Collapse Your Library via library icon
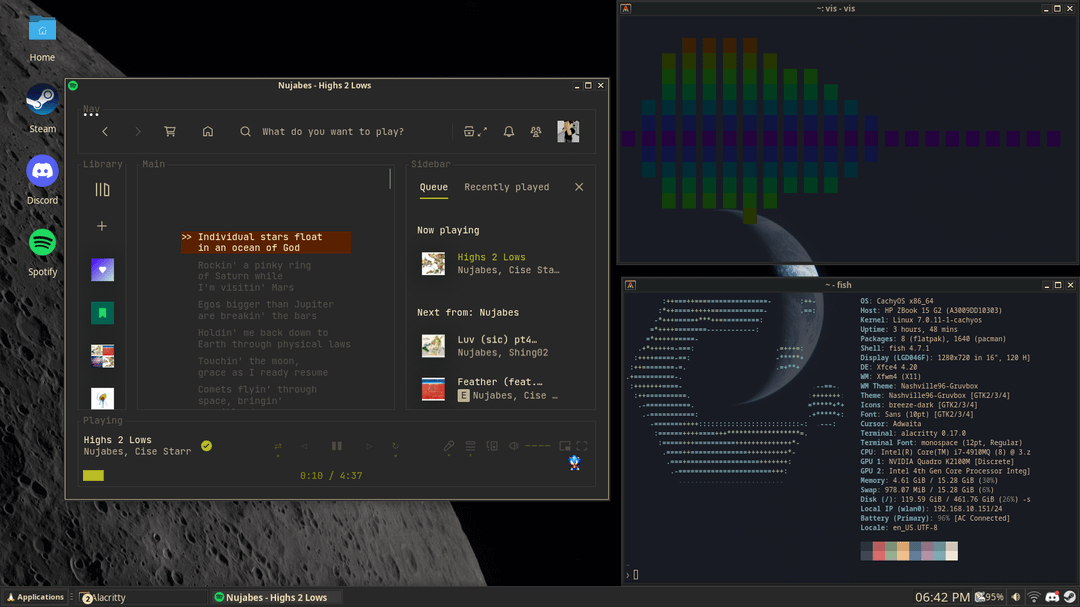Image resolution: width=1080 pixels, height=607 pixels. (x=102, y=190)
